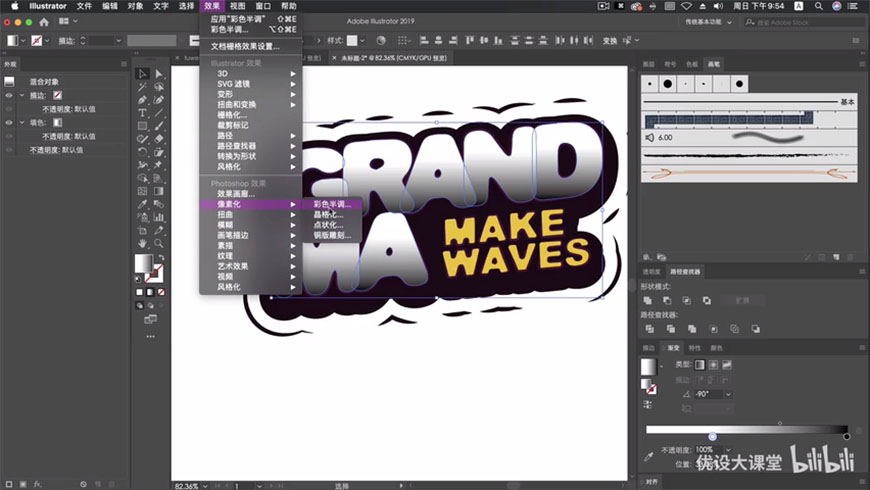Select the Type tool
The height and width of the screenshot is (490, 870).
[x=142, y=113]
